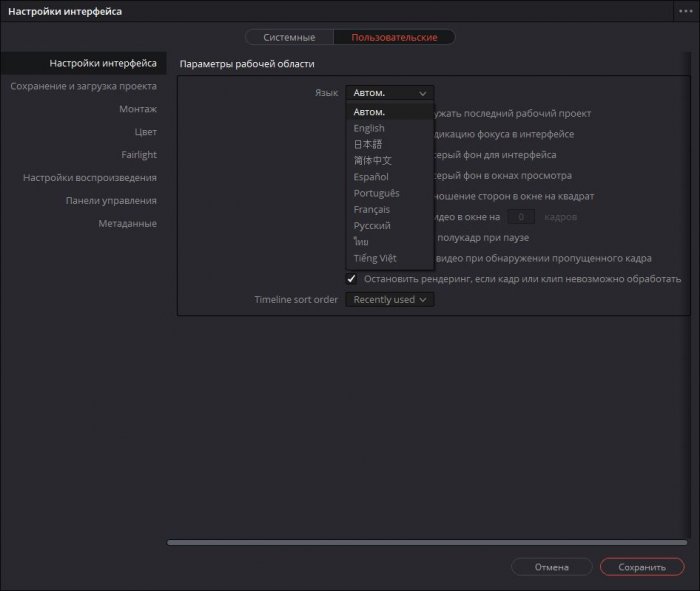The width and height of the screenshot is (700, 591).
Task: Open the Язык language dropdown
Action: pyautogui.click(x=390, y=93)
